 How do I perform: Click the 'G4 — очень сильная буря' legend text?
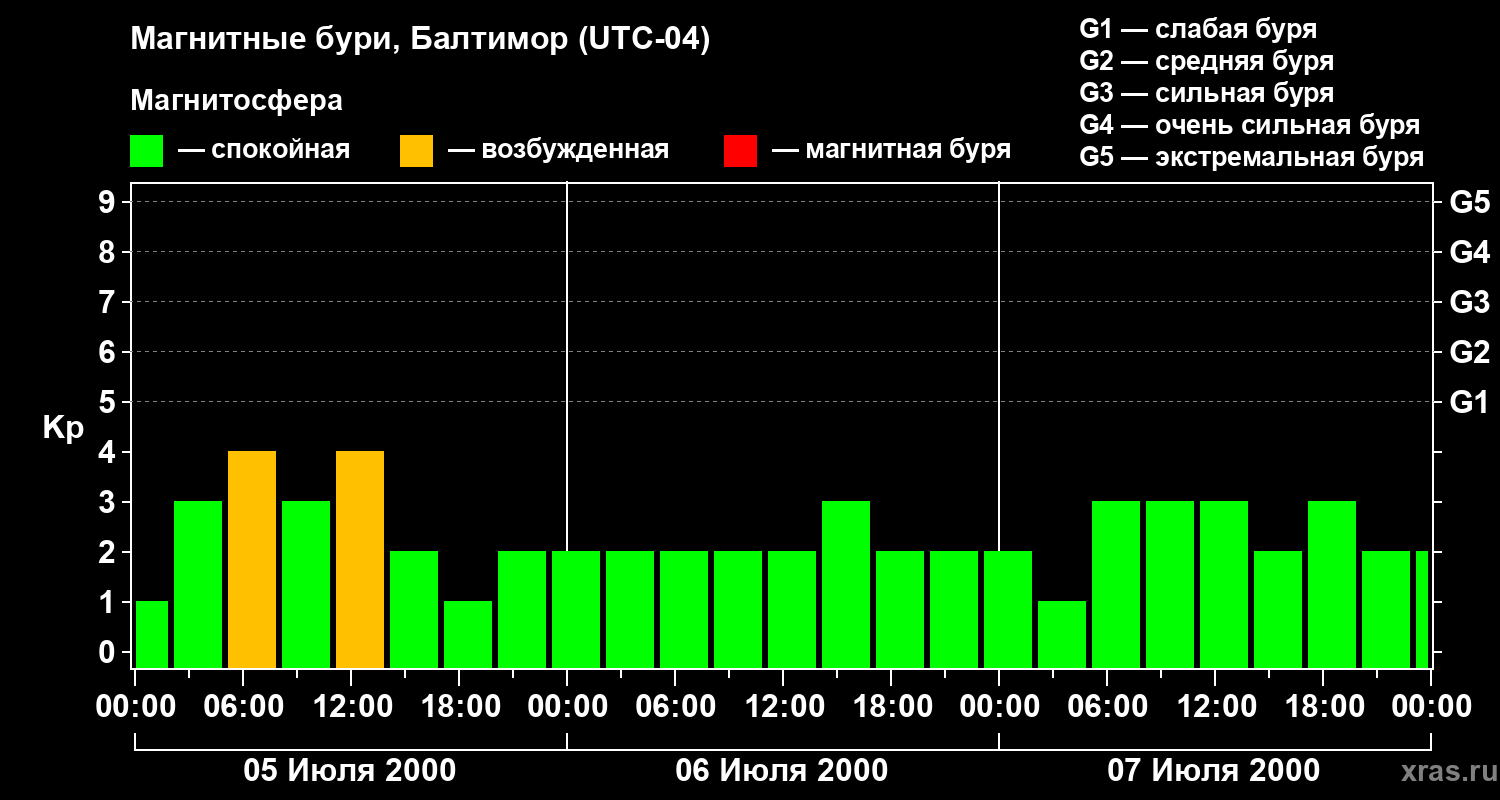(1250, 125)
